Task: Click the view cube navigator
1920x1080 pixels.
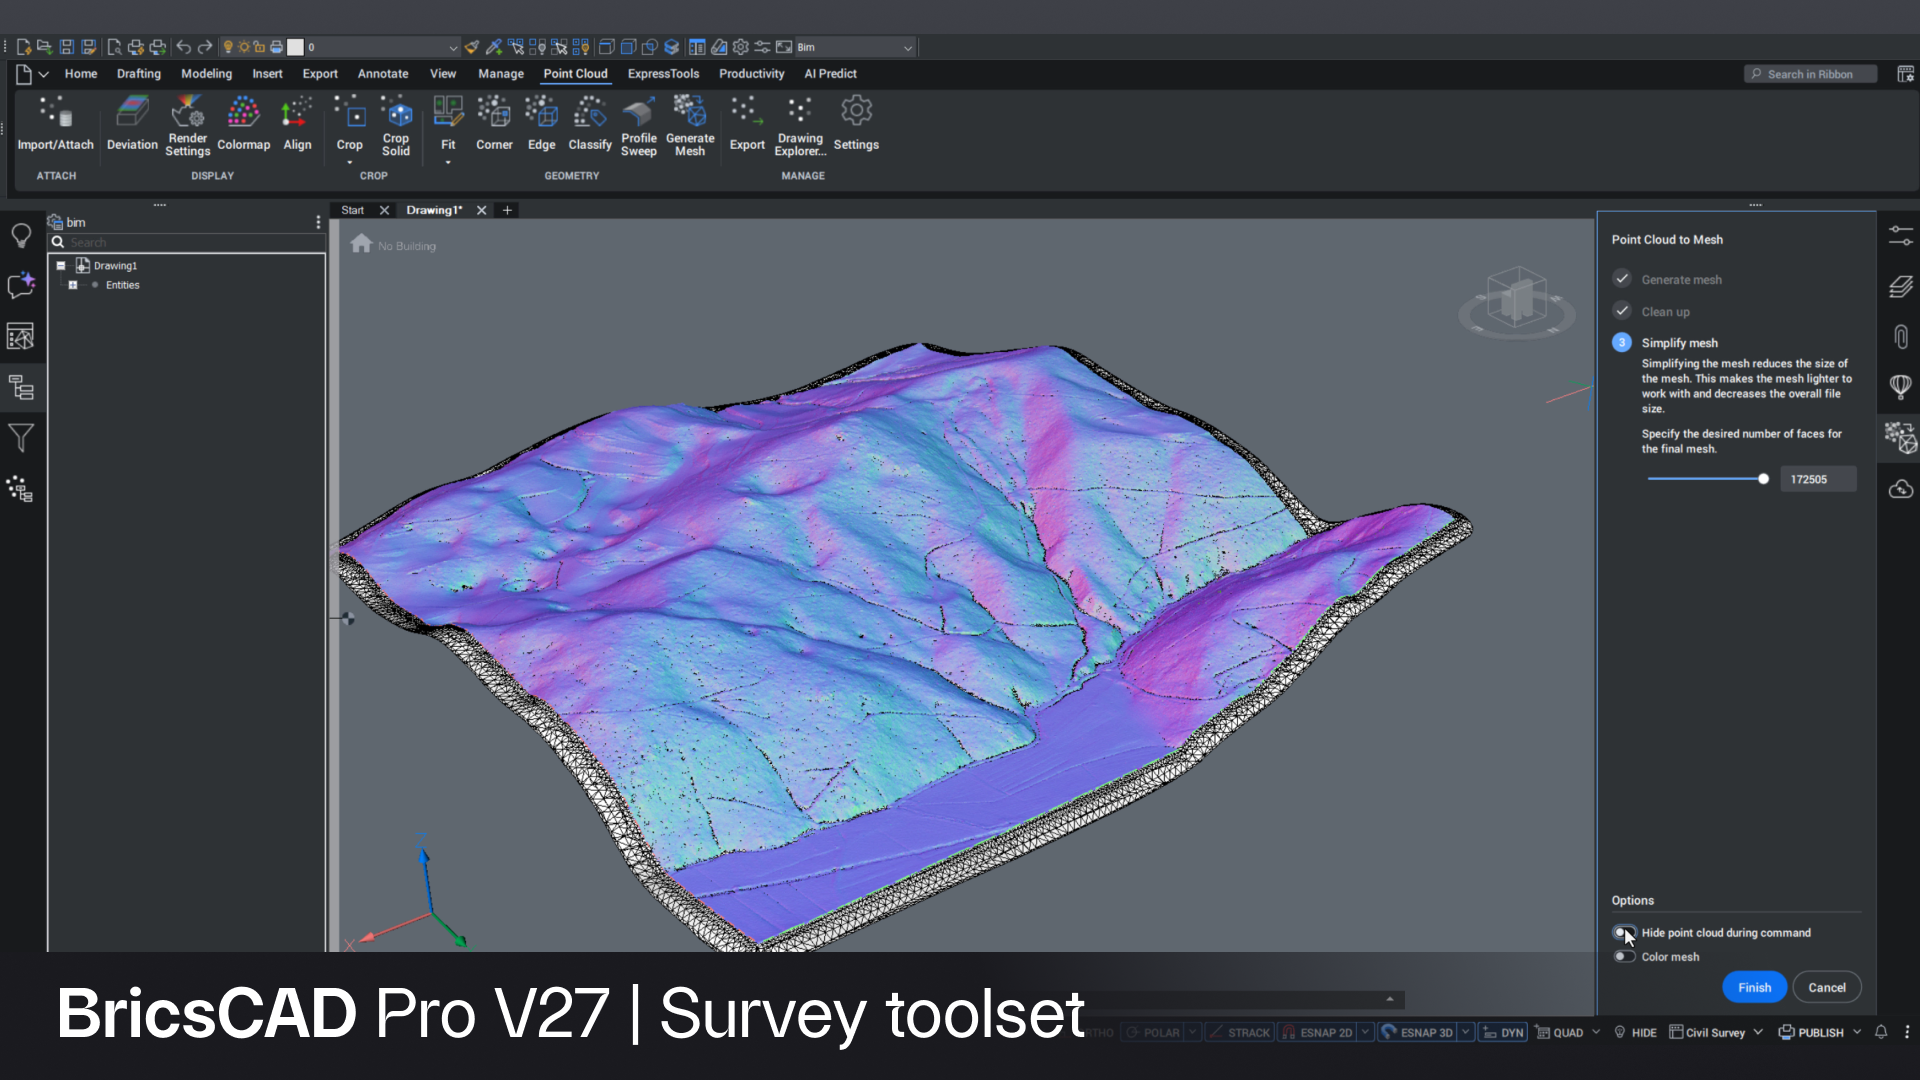Action: [1517, 301]
